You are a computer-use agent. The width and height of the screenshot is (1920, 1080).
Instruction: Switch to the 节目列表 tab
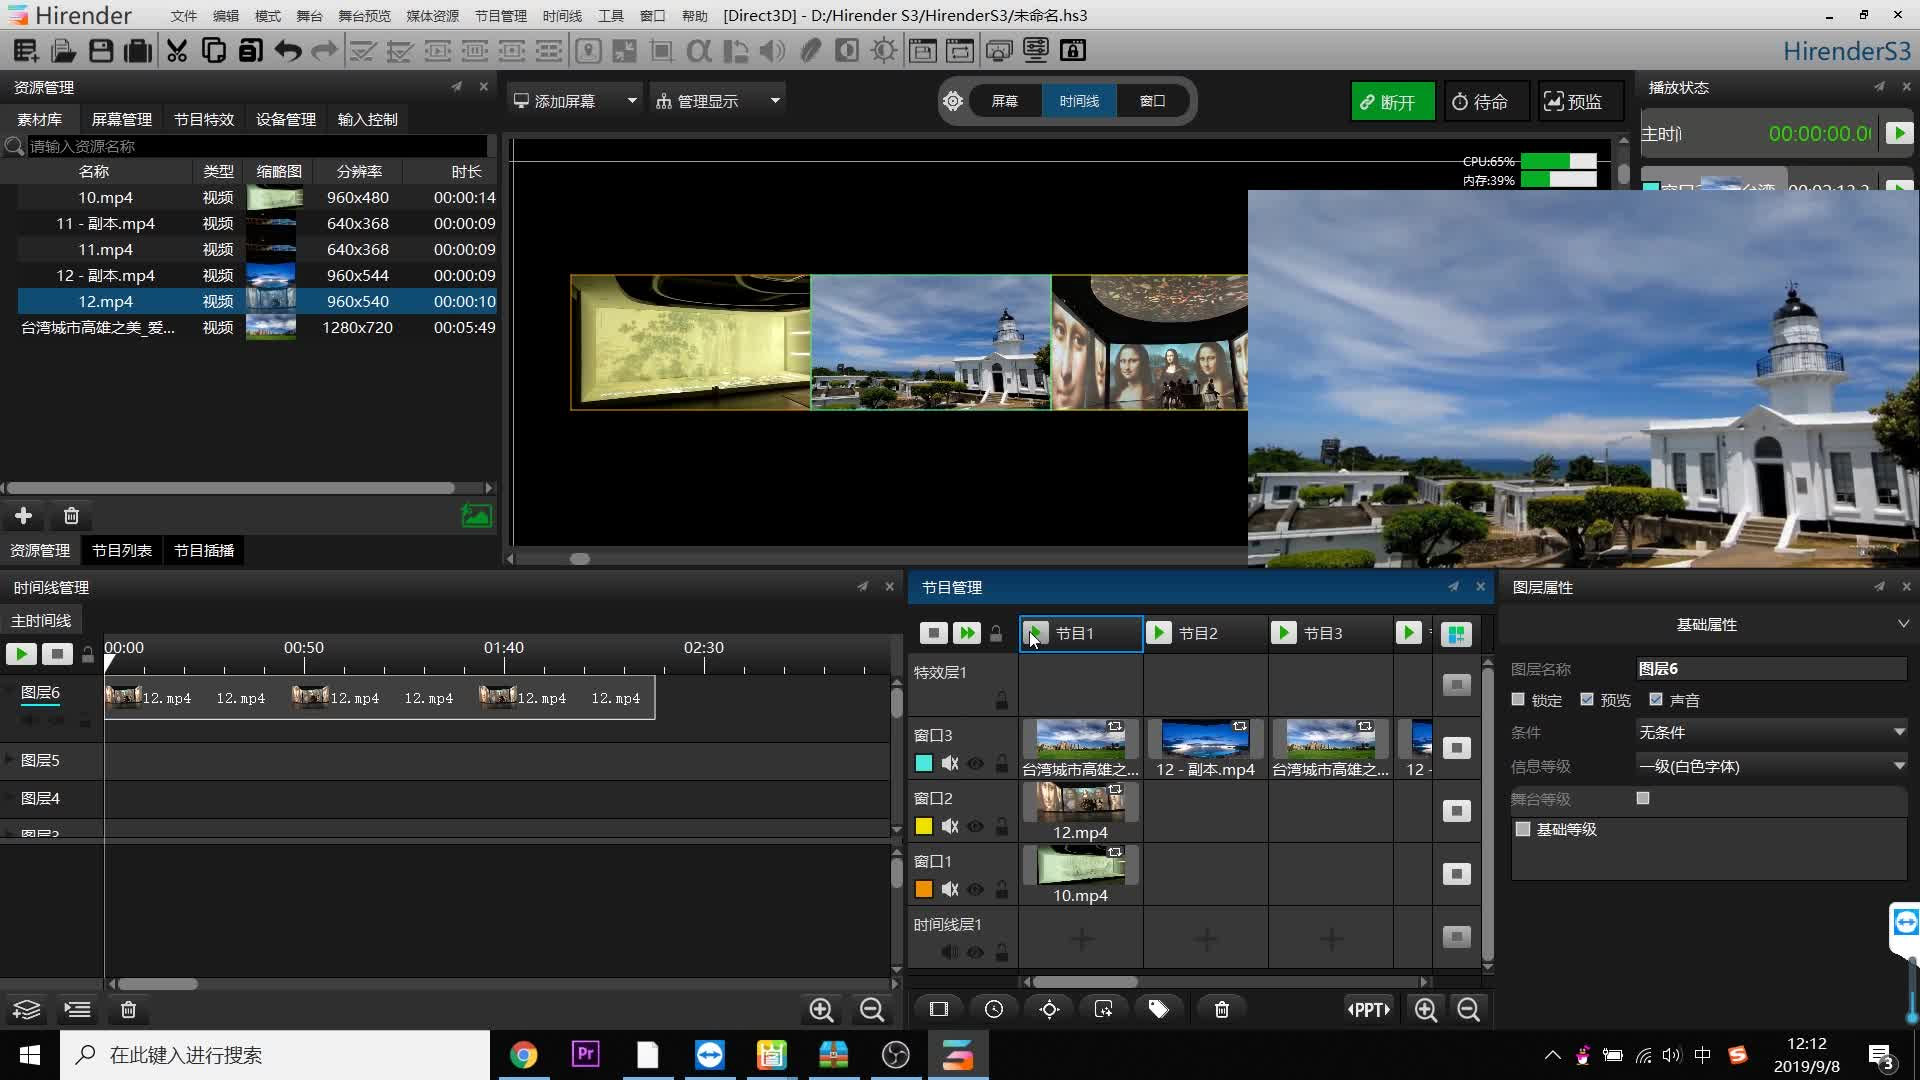122,551
